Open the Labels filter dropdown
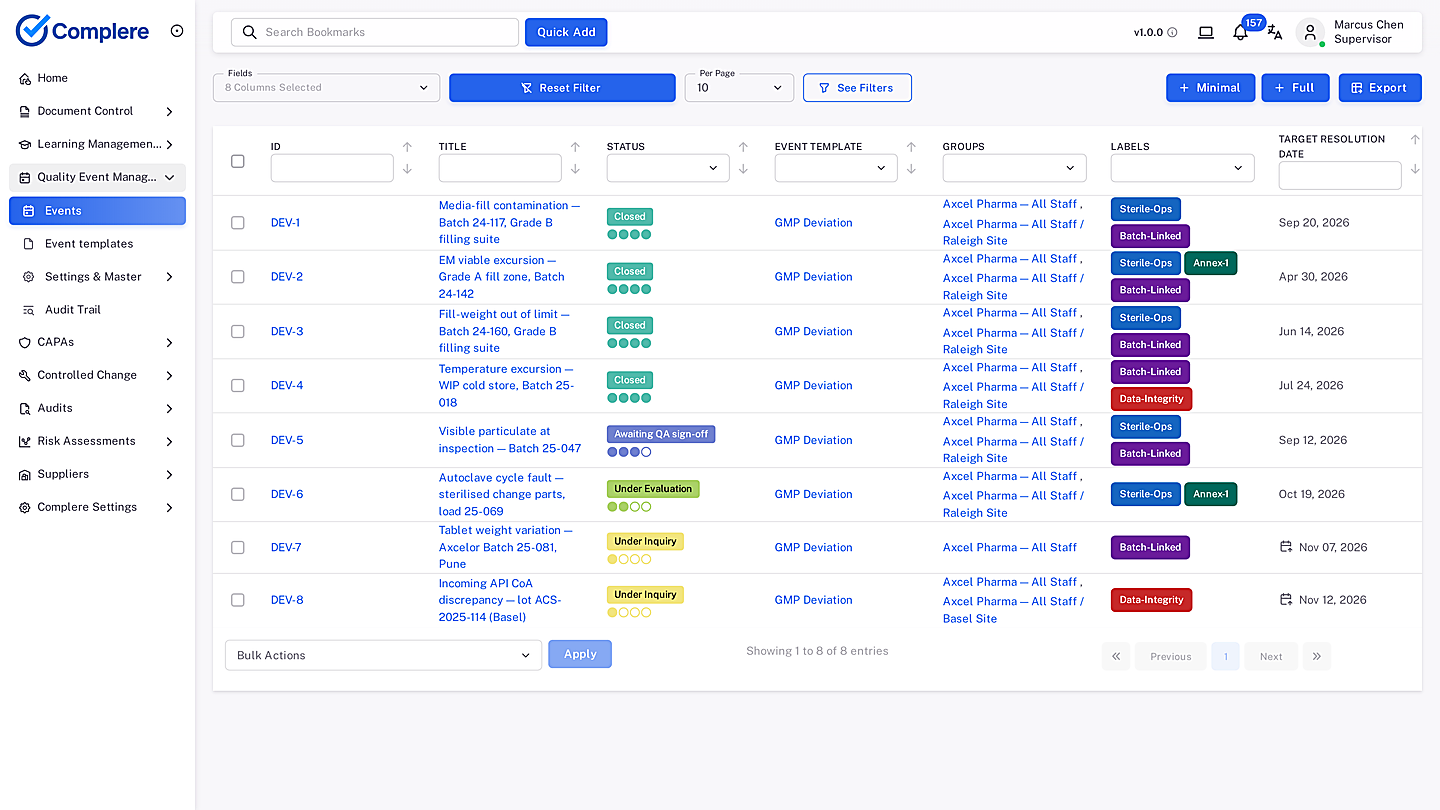The width and height of the screenshot is (1440, 810). coord(1182,168)
